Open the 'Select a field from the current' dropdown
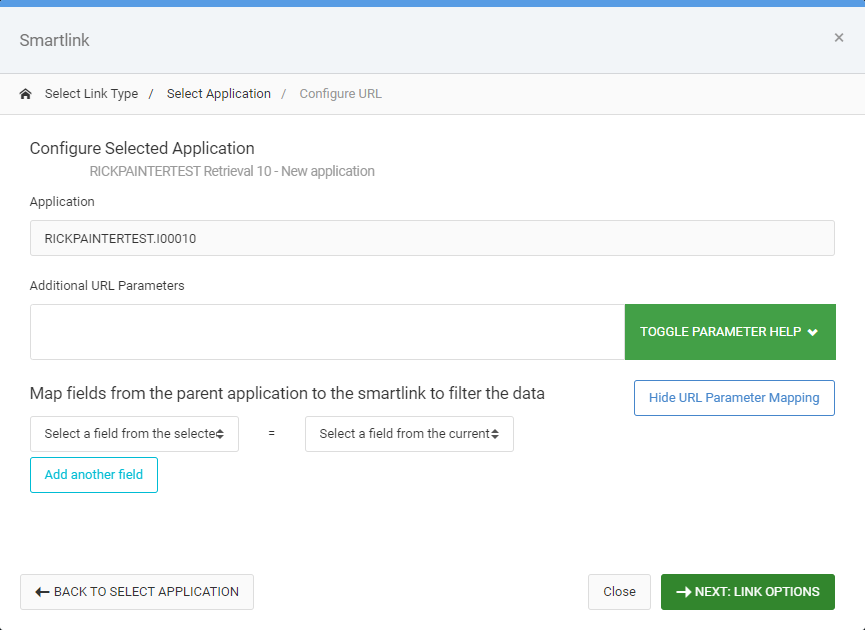The image size is (865, 630). [x=409, y=434]
